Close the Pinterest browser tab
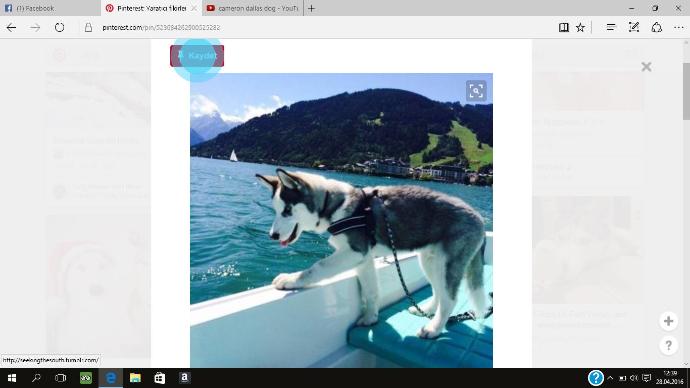This screenshot has height=388, width=690. click(x=194, y=8)
